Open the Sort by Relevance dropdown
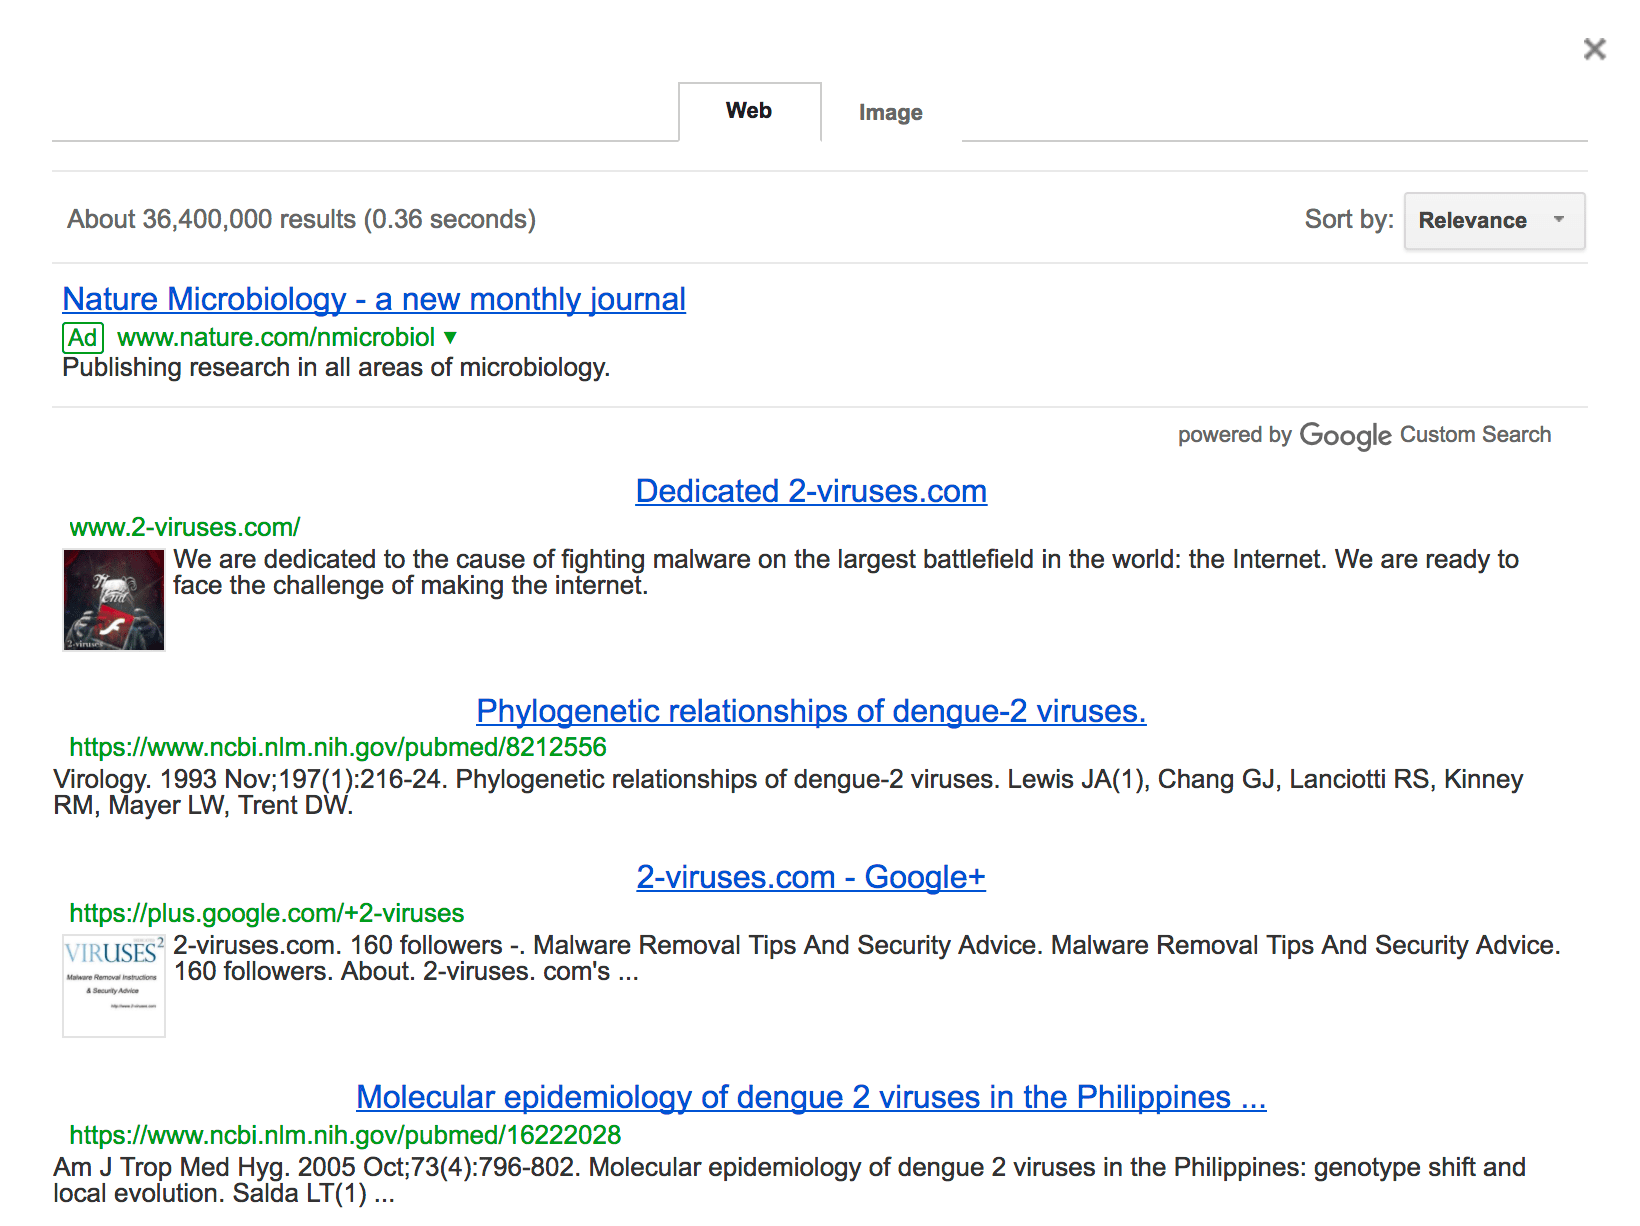The image size is (1640, 1226). pyautogui.click(x=1493, y=221)
